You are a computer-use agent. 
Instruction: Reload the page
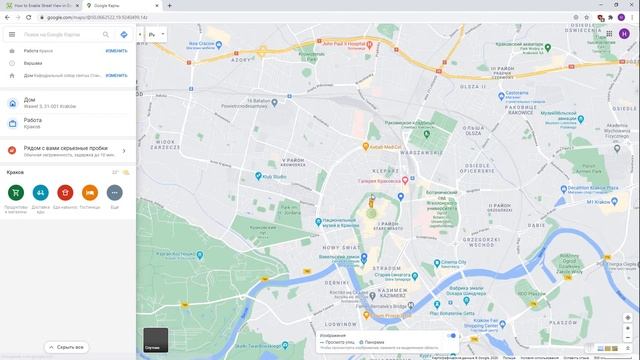click(x=29, y=18)
